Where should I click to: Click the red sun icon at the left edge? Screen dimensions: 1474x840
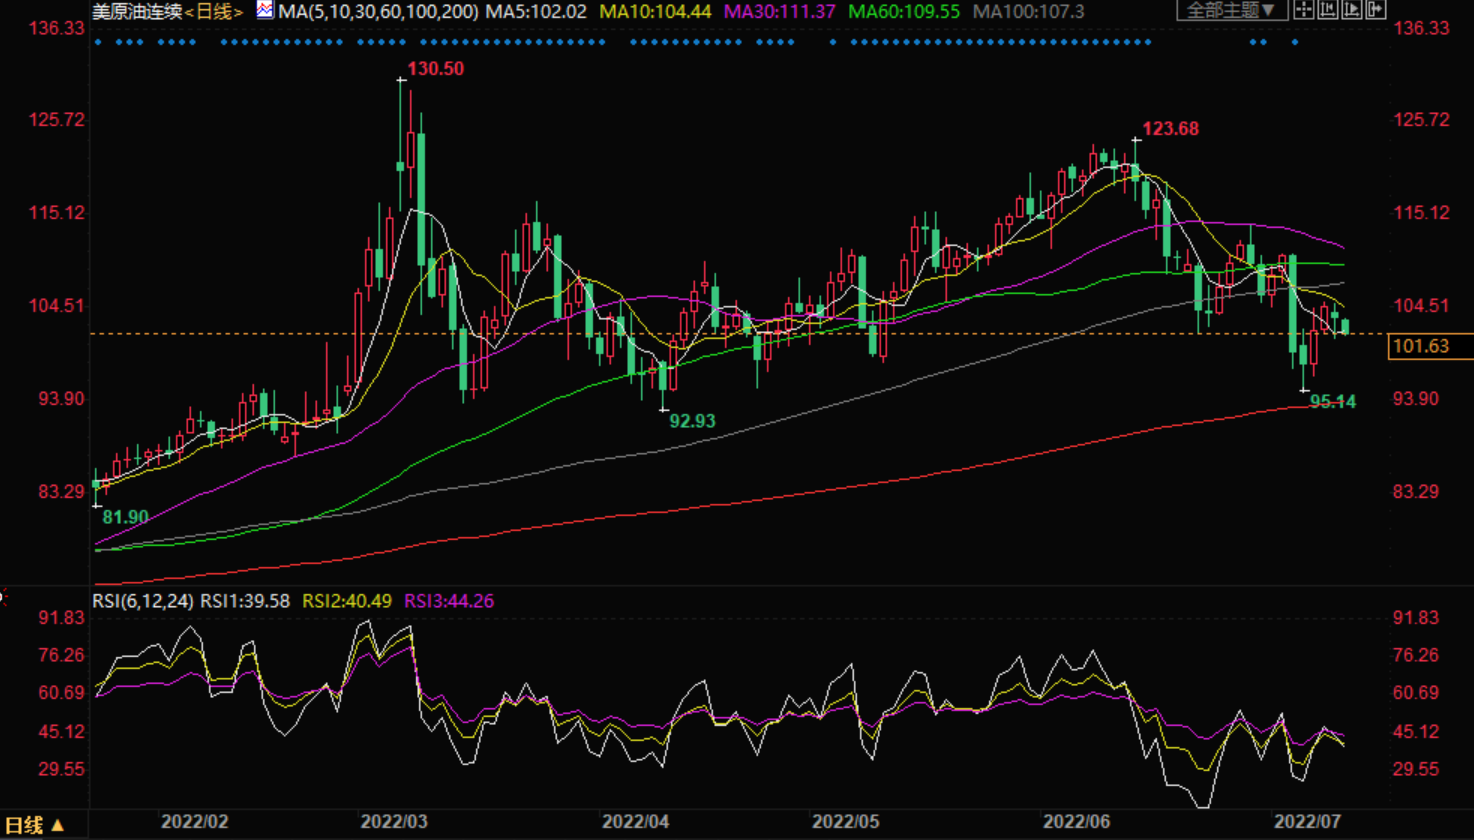click(3, 598)
